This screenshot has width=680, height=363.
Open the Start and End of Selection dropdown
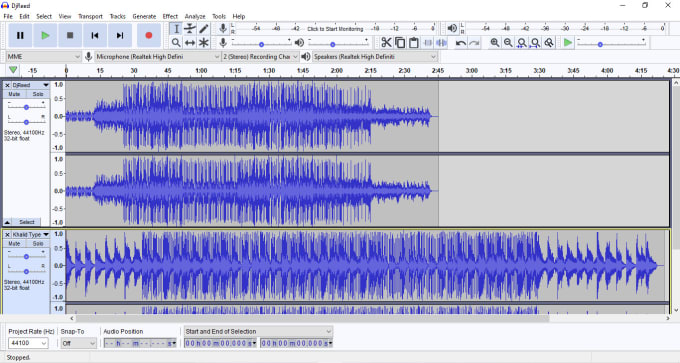[x=258, y=331]
